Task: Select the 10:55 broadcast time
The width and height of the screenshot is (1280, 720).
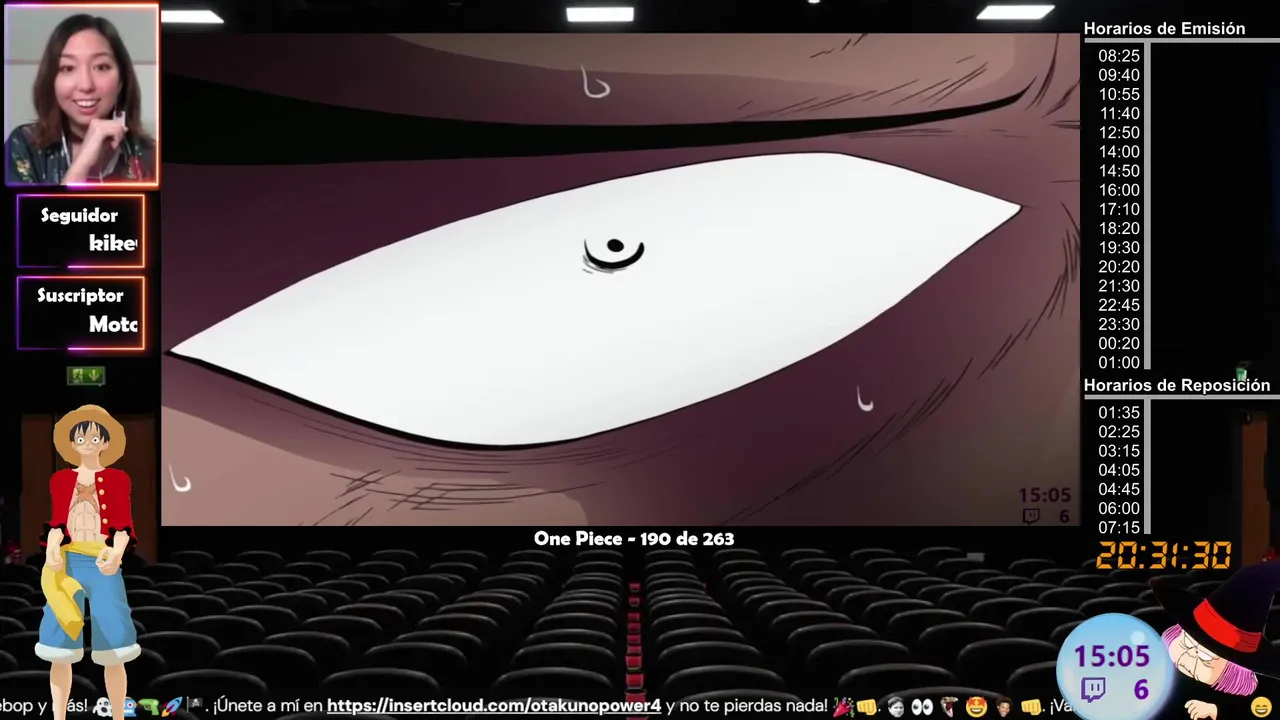Action: coord(1119,94)
